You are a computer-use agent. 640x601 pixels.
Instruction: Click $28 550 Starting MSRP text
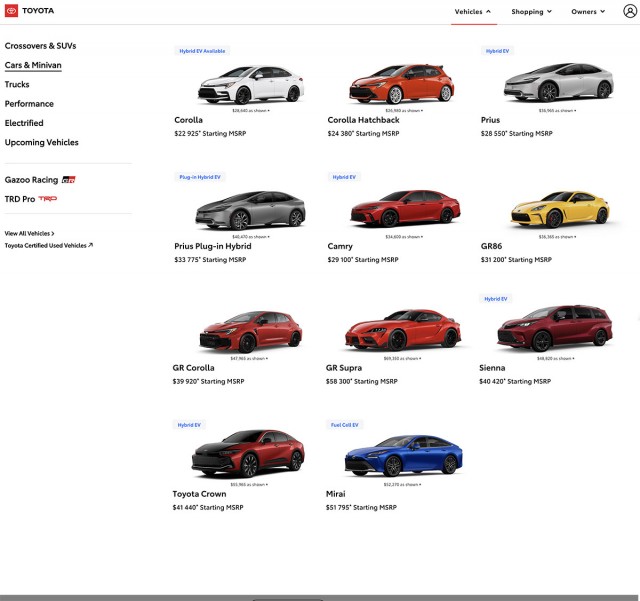pyautogui.click(x=517, y=134)
